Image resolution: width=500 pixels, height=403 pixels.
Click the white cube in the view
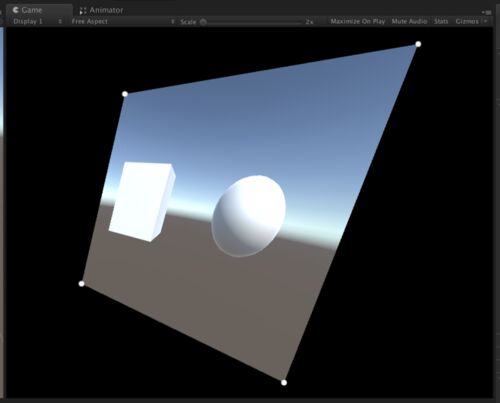[142, 201]
